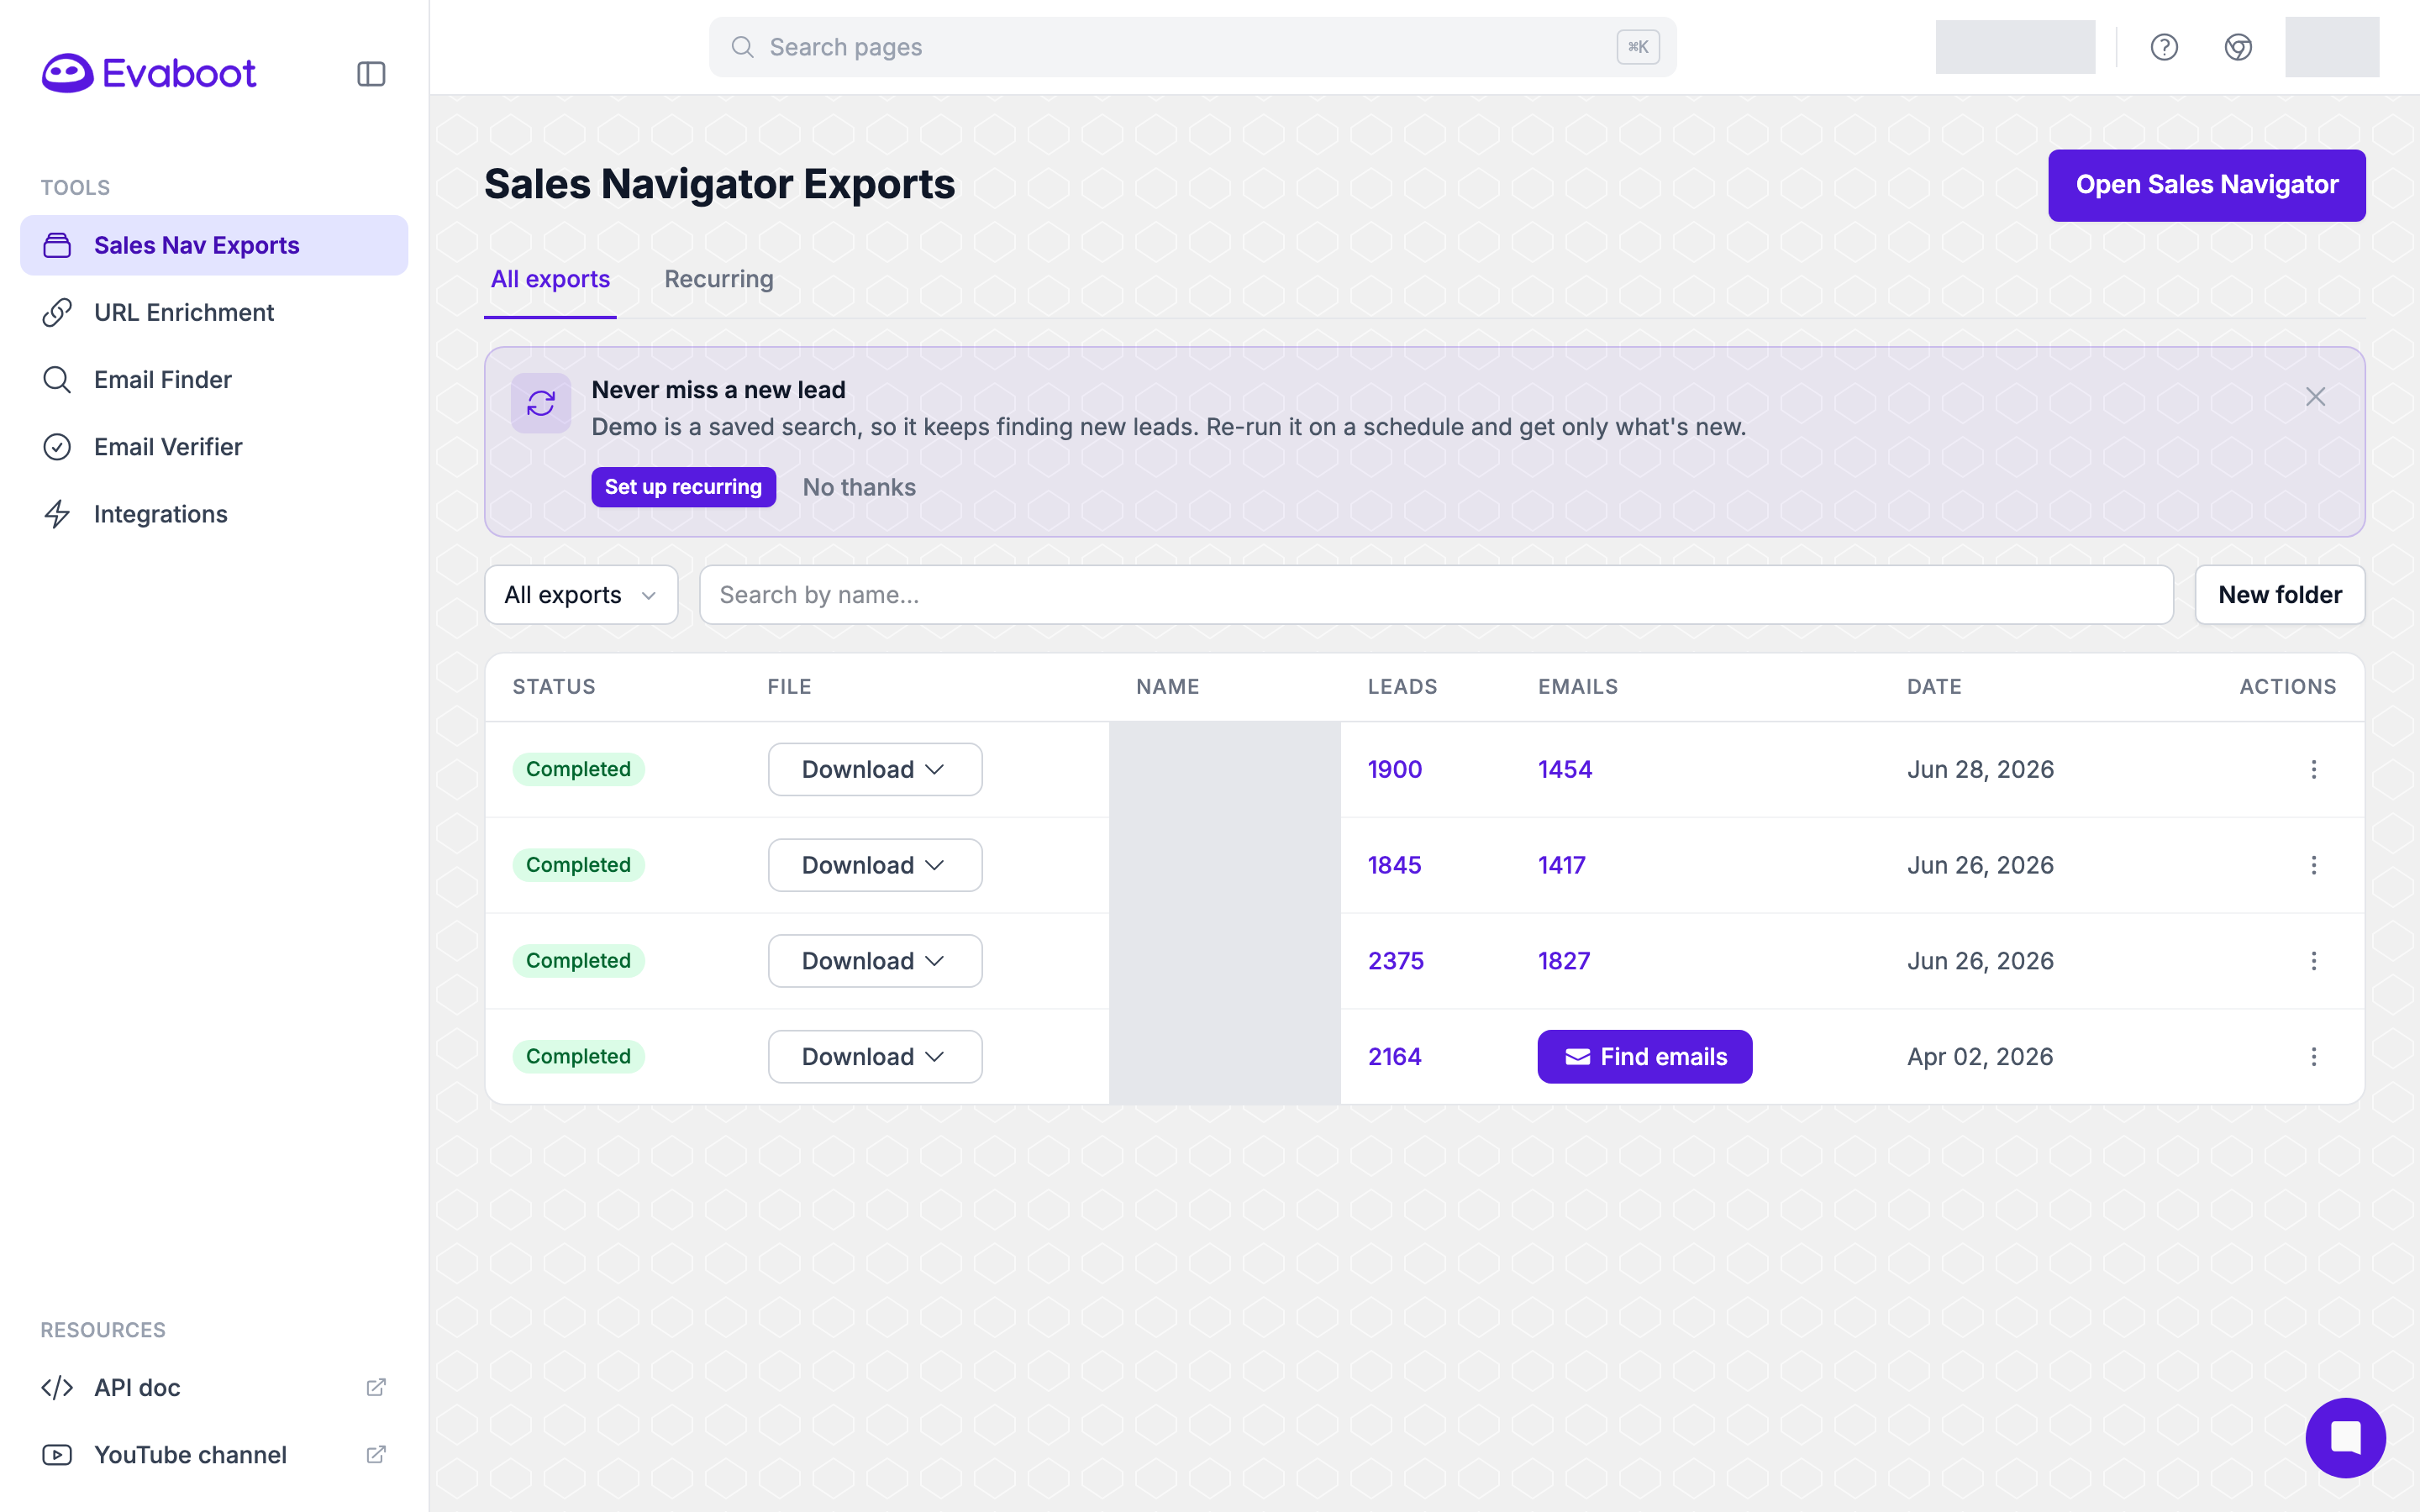Click the YouTube channel external link icon

pos(376,1454)
